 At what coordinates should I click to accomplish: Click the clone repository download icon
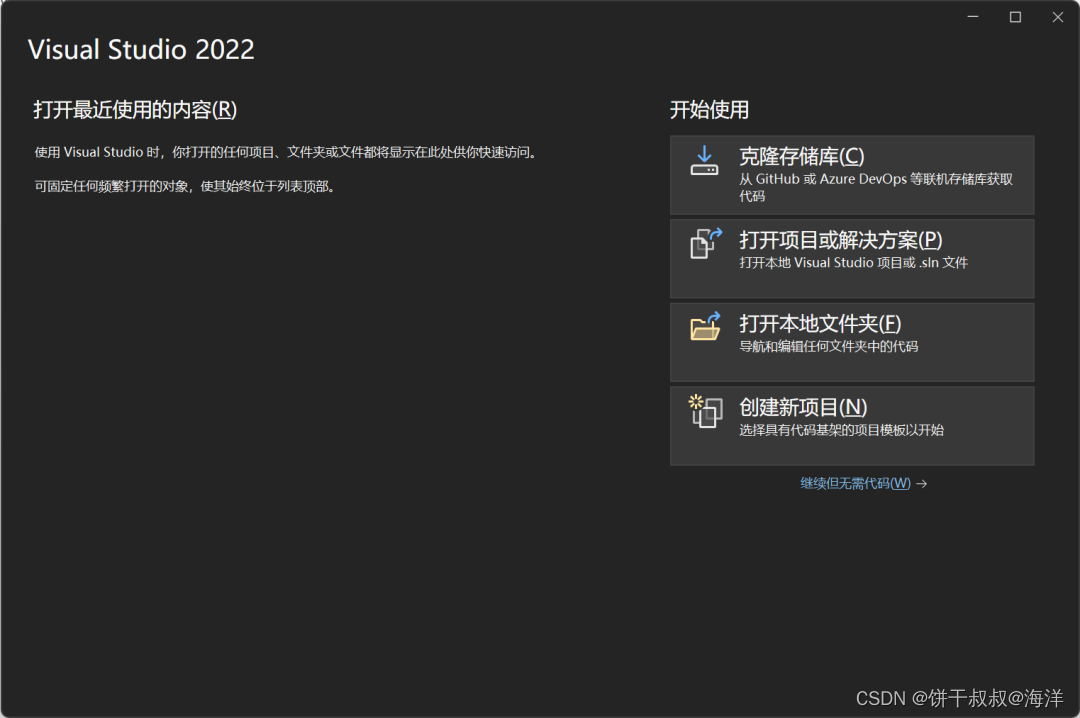point(705,161)
